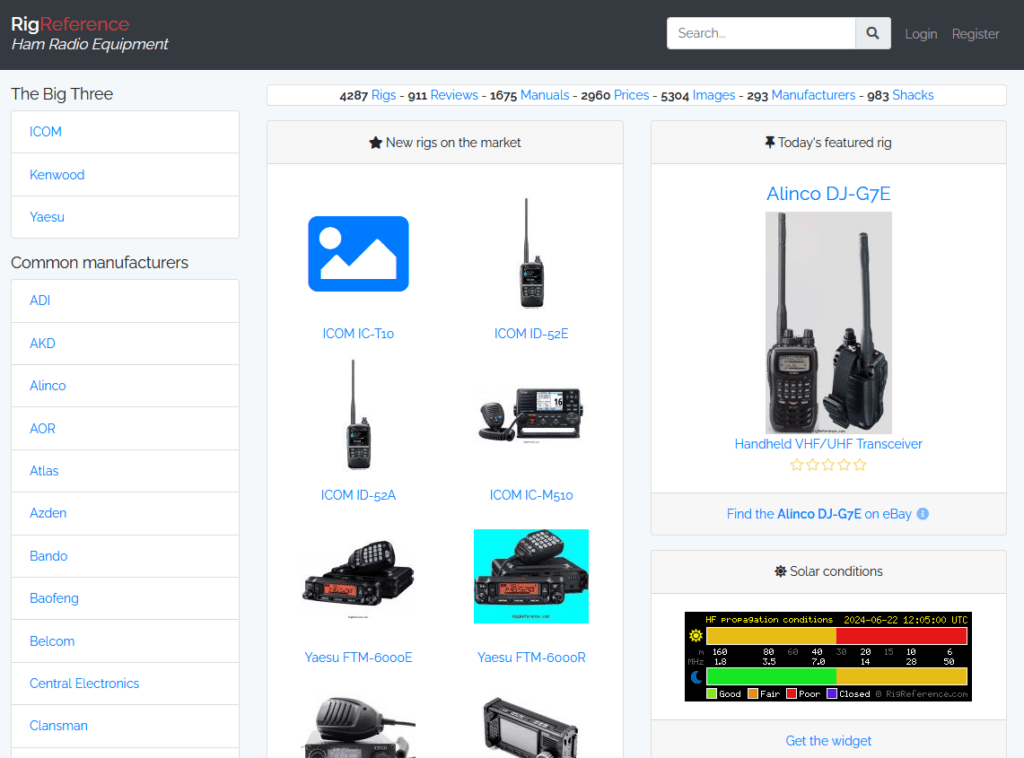The image size is (1024, 758).
Task: Open the Alinco DJ-G7E heading link
Action: [x=828, y=194]
